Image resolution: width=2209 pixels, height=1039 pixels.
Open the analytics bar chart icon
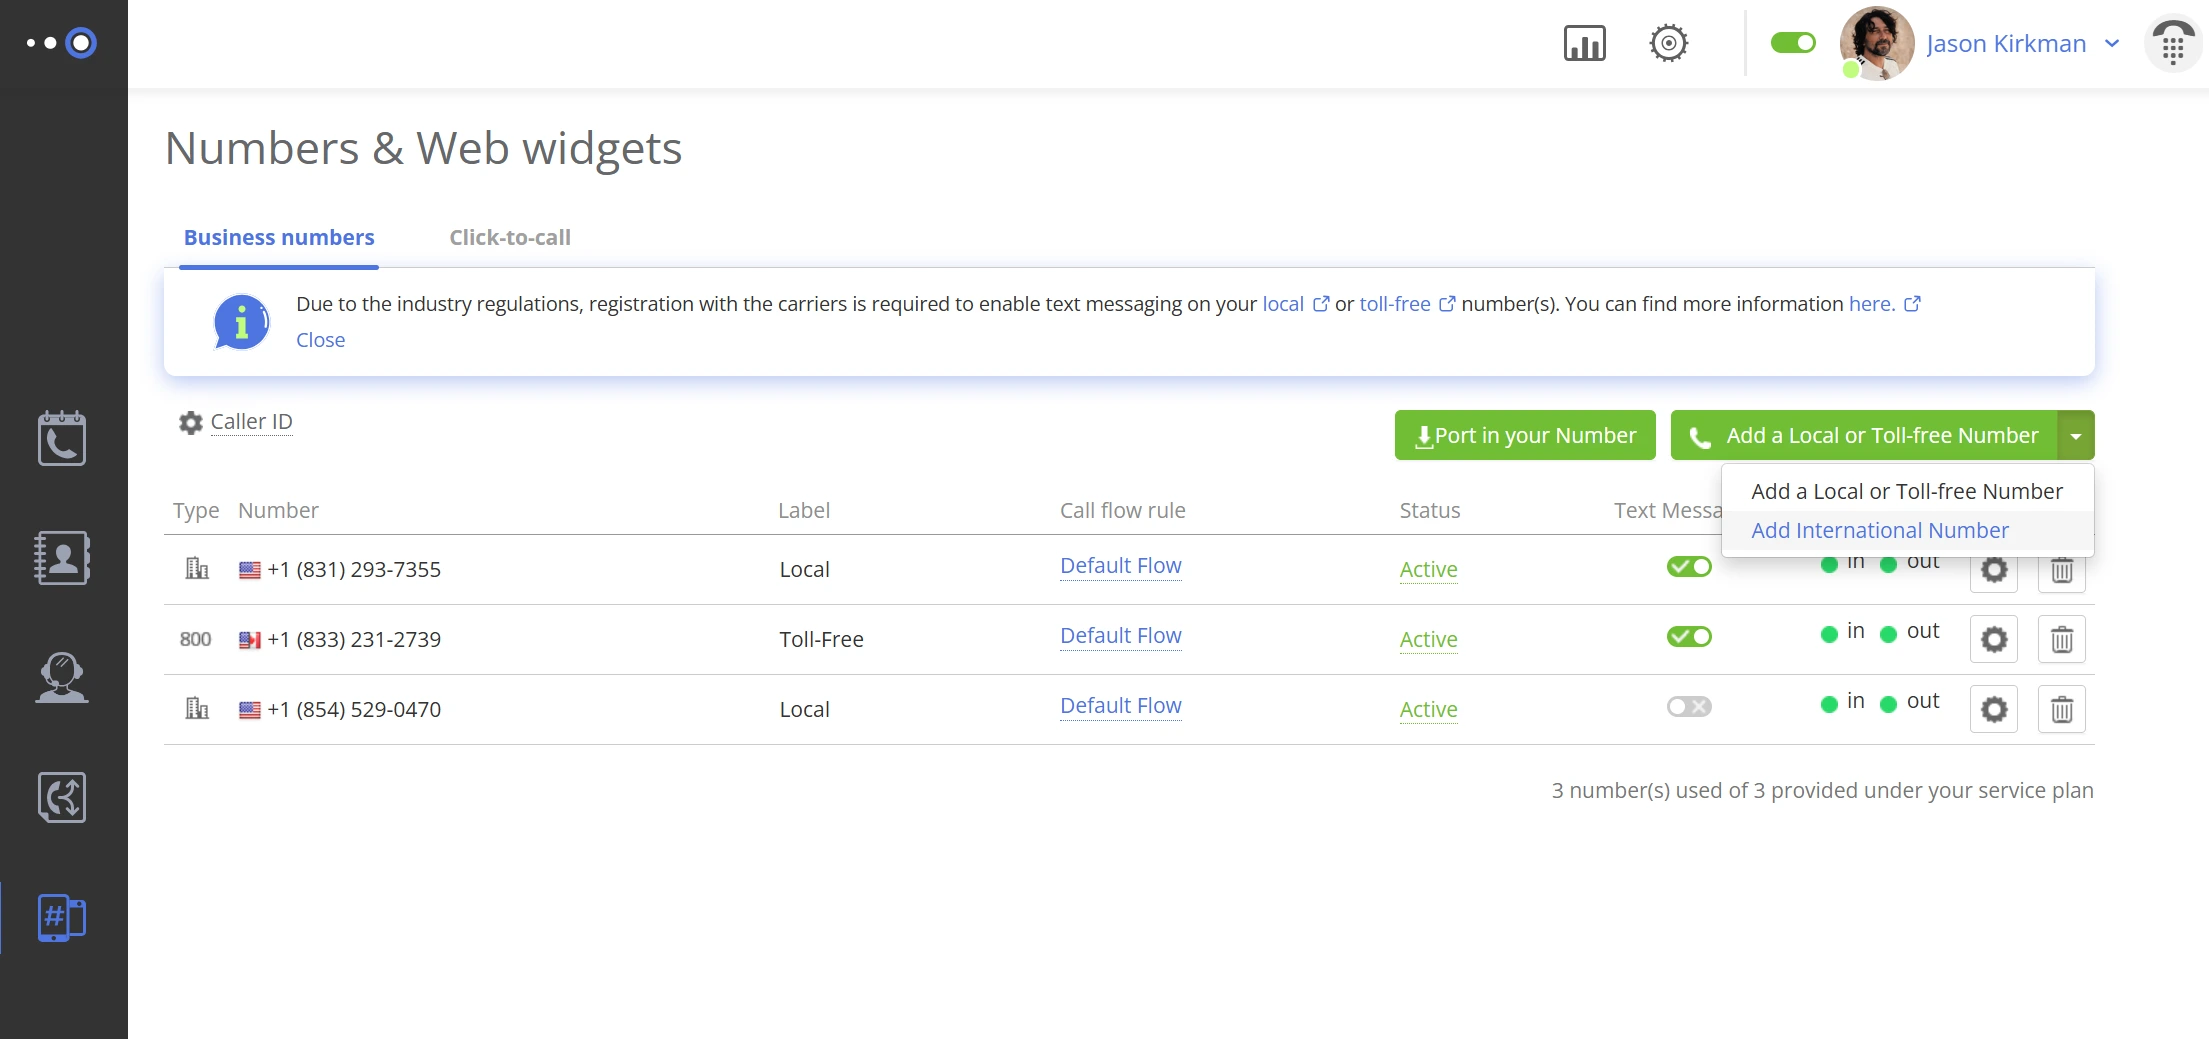[x=1584, y=43]
